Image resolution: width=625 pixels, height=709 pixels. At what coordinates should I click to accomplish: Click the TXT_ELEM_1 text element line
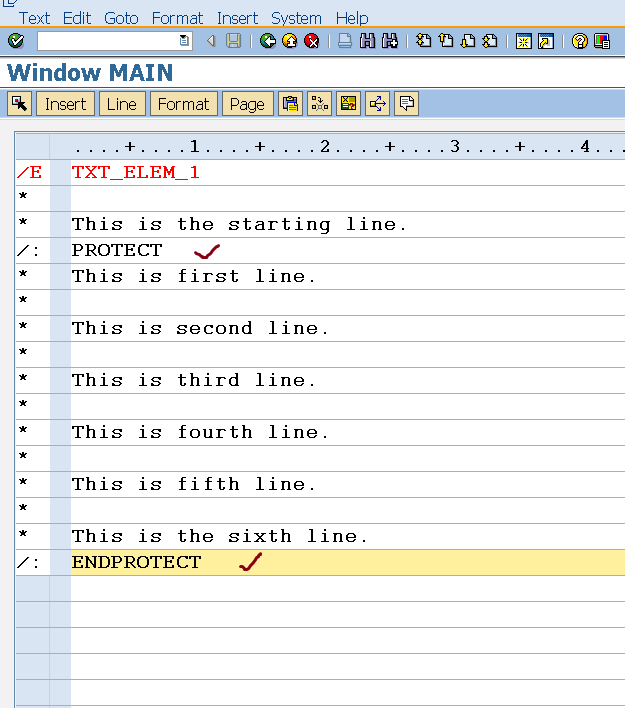pyautogui.click(x=135, y=172)
